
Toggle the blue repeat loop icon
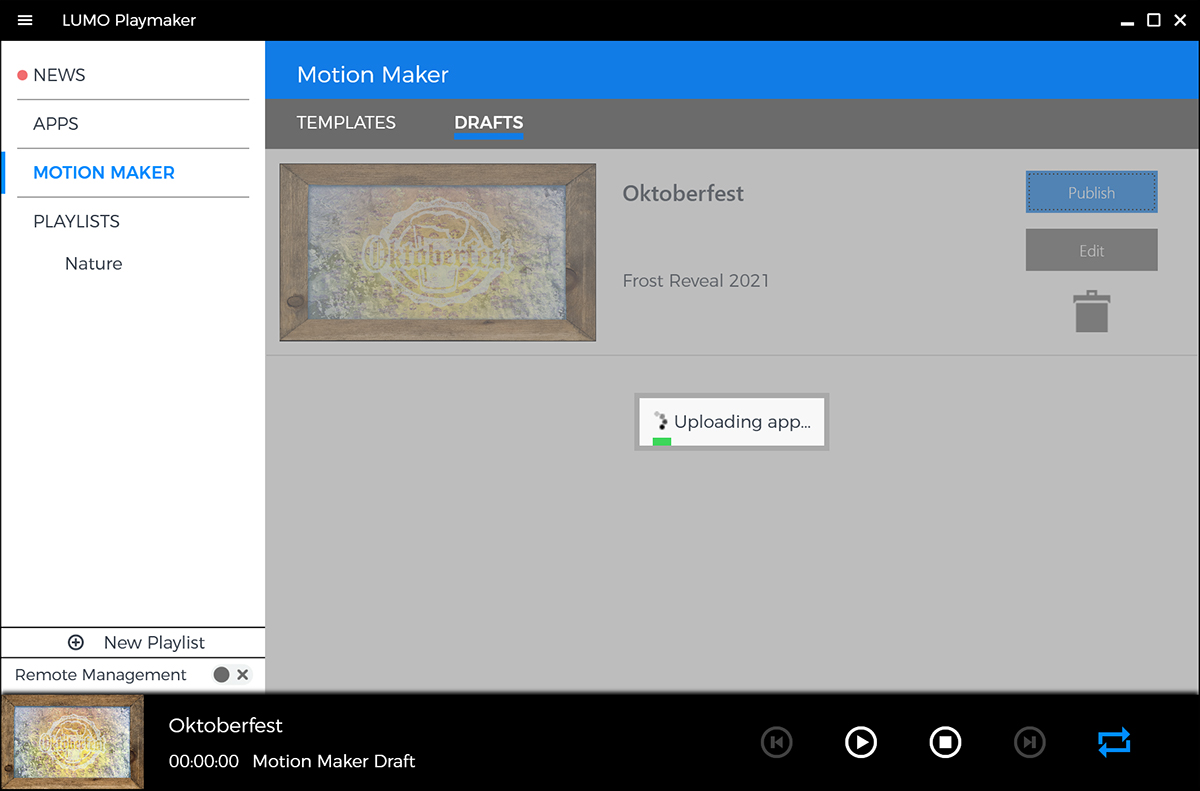[1113, 742]
